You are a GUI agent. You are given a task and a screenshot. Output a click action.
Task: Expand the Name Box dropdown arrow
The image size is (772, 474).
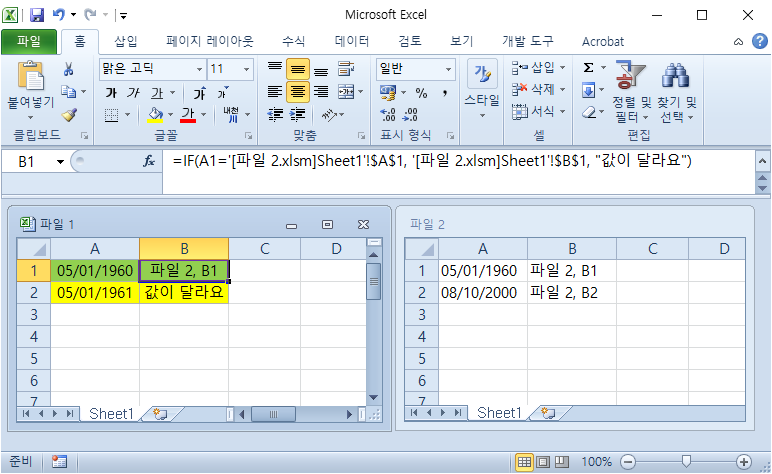tap(60, 161)
